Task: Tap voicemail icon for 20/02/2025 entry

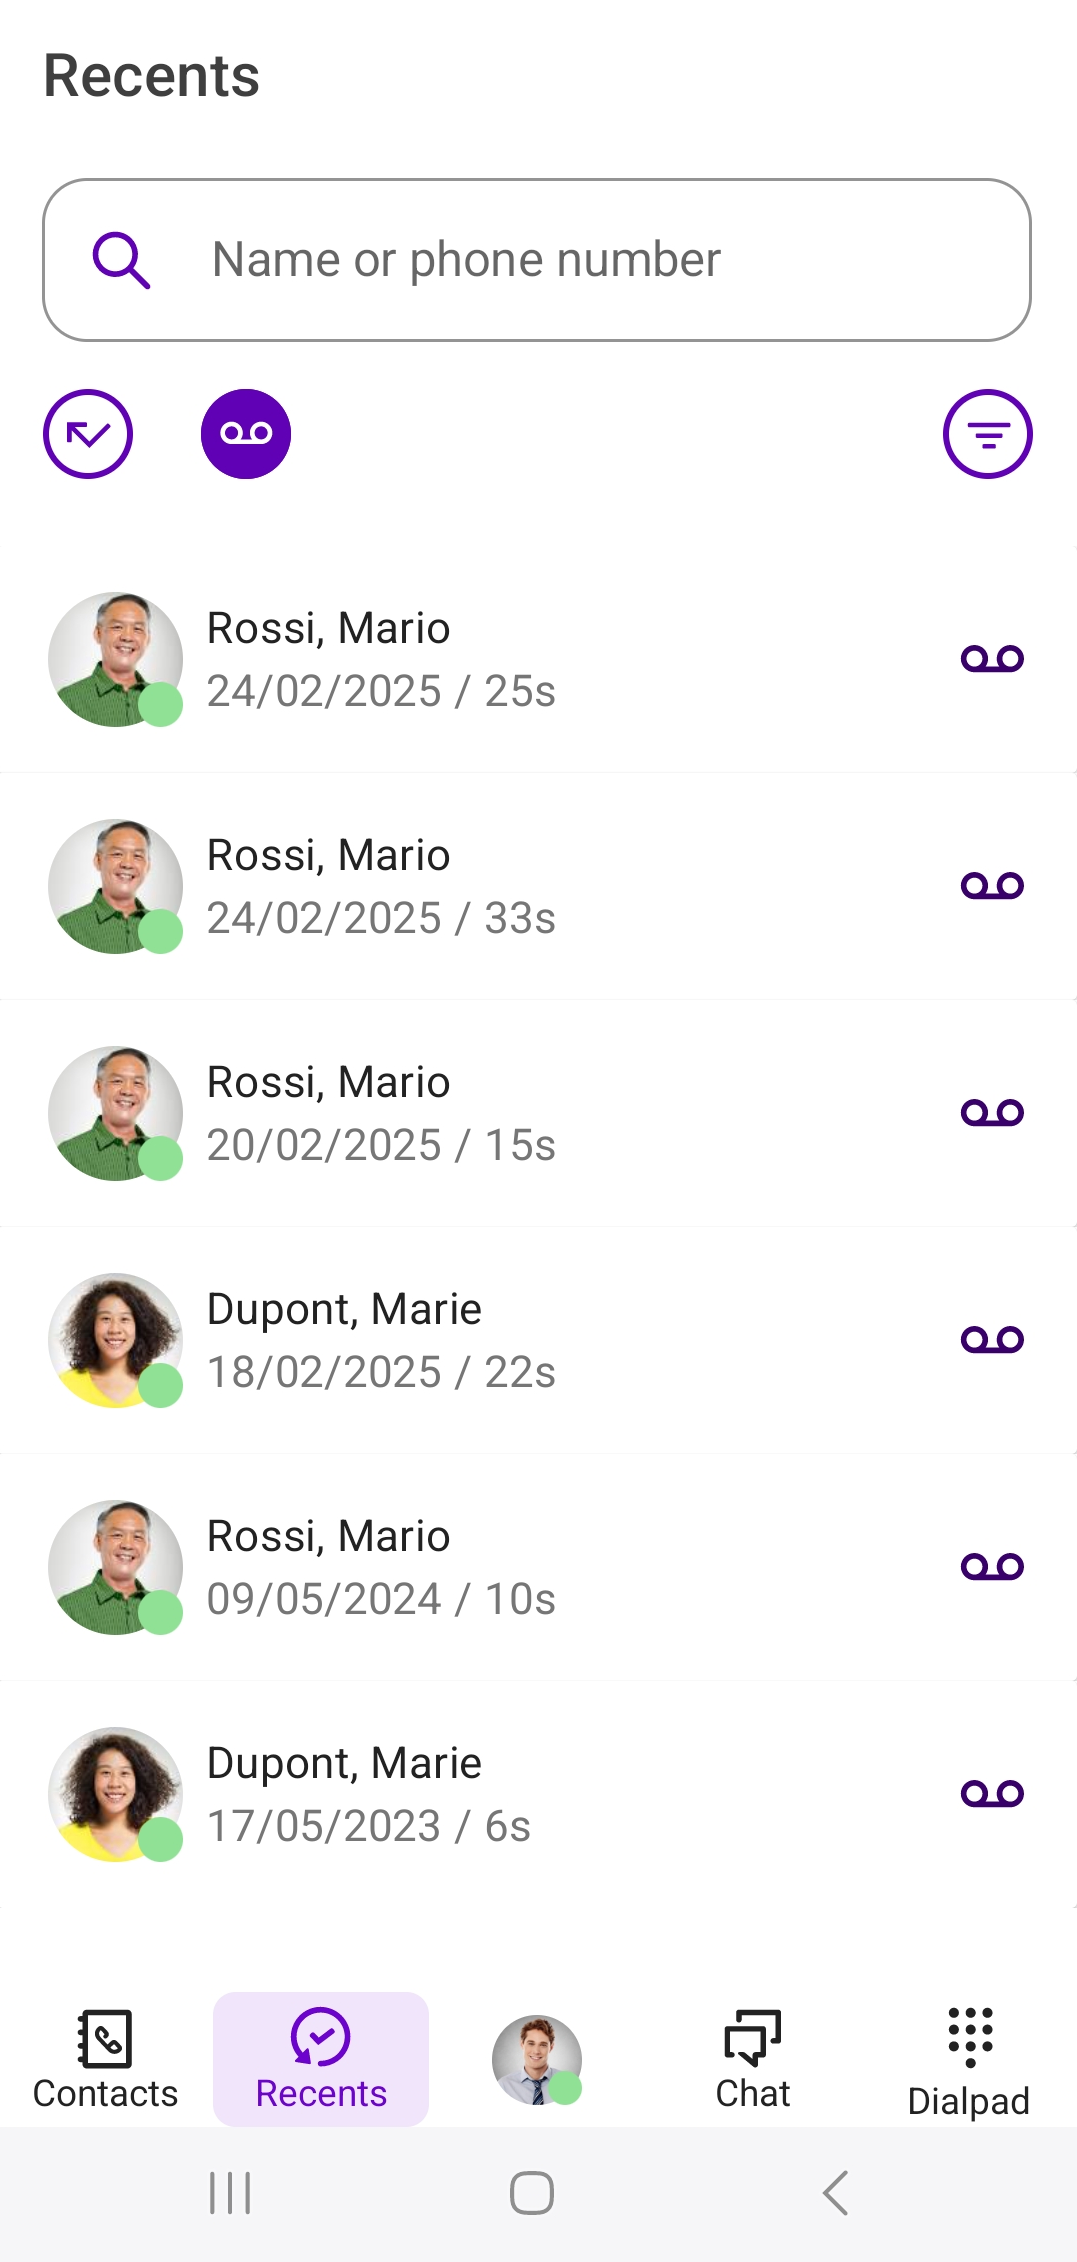Action: point(991,1113)
